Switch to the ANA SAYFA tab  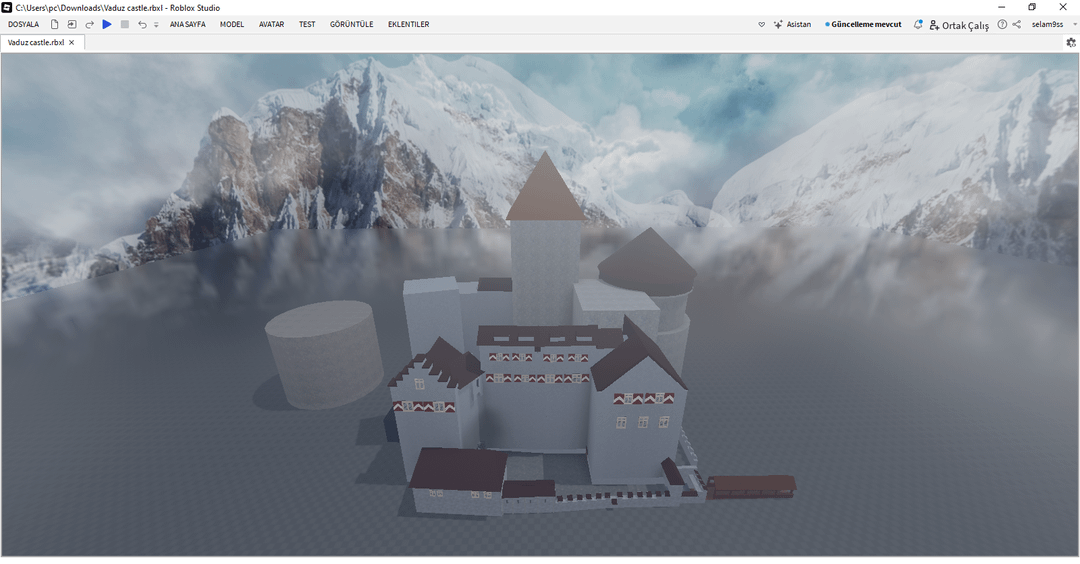187,24
